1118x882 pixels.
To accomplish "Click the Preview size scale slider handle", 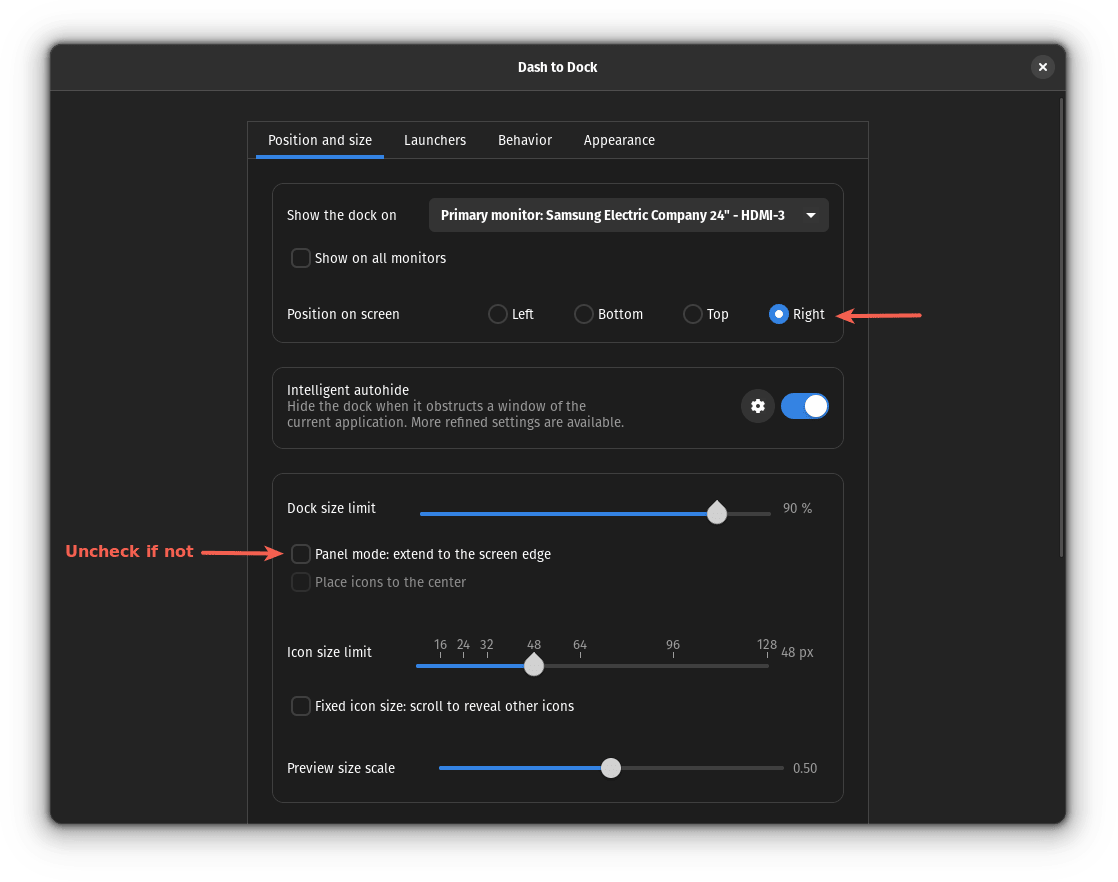I will click(x=611, y=768).
